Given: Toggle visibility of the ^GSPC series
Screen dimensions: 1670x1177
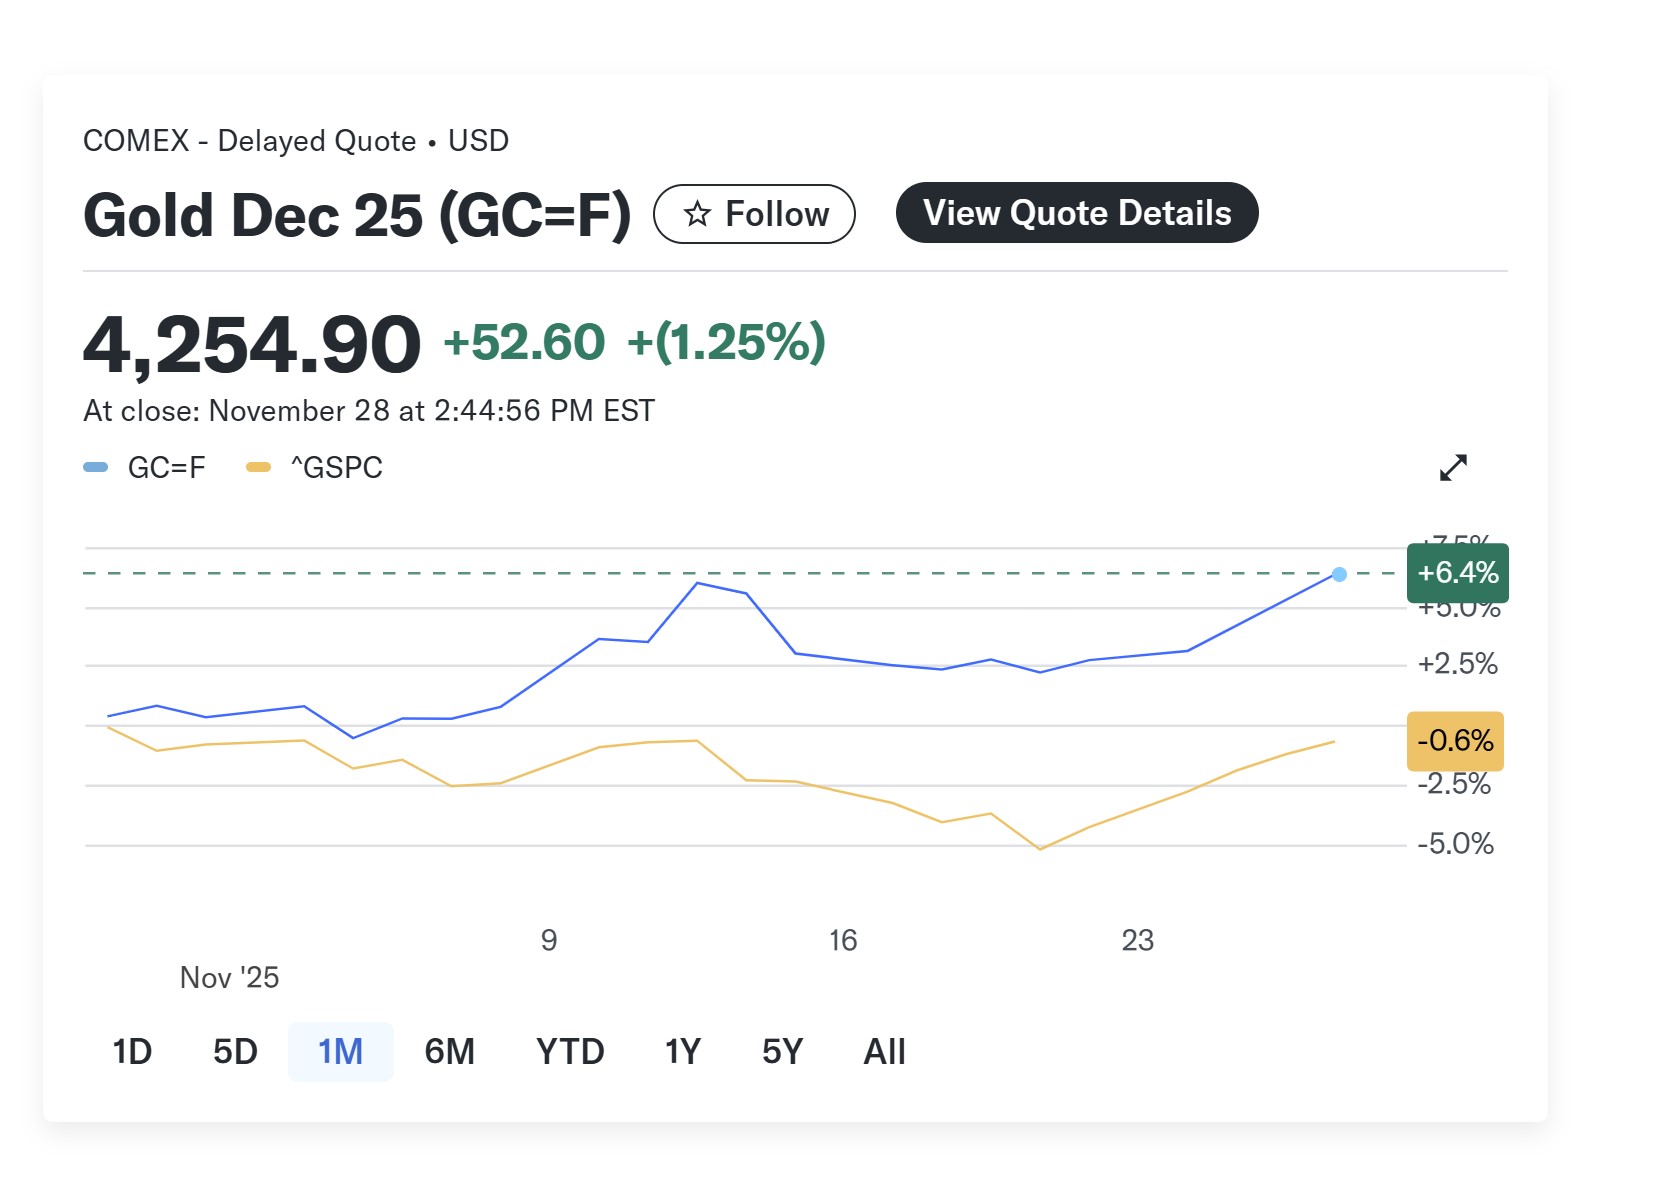Looking at the screenshot, I should point(335,466).
